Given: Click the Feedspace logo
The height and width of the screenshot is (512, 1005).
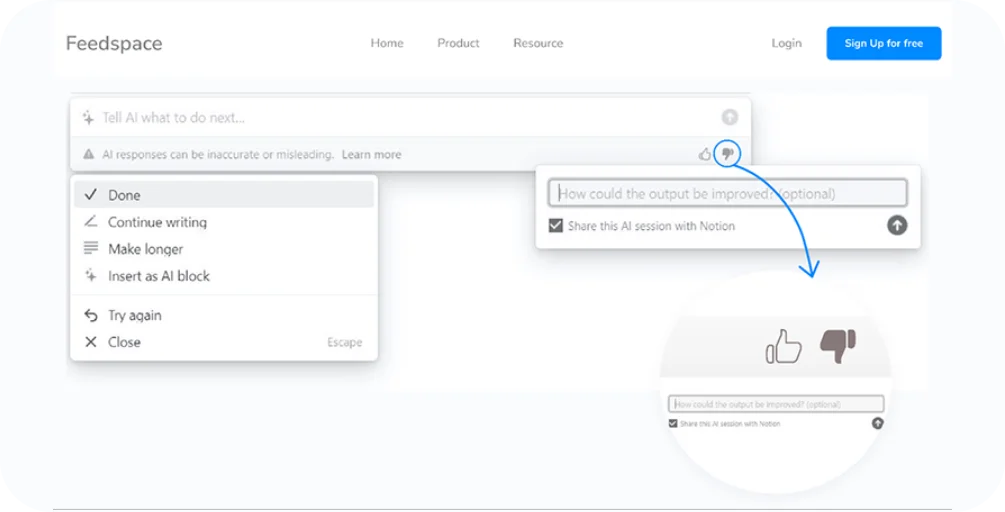Looking at the screenshot, I should point(114,44).
